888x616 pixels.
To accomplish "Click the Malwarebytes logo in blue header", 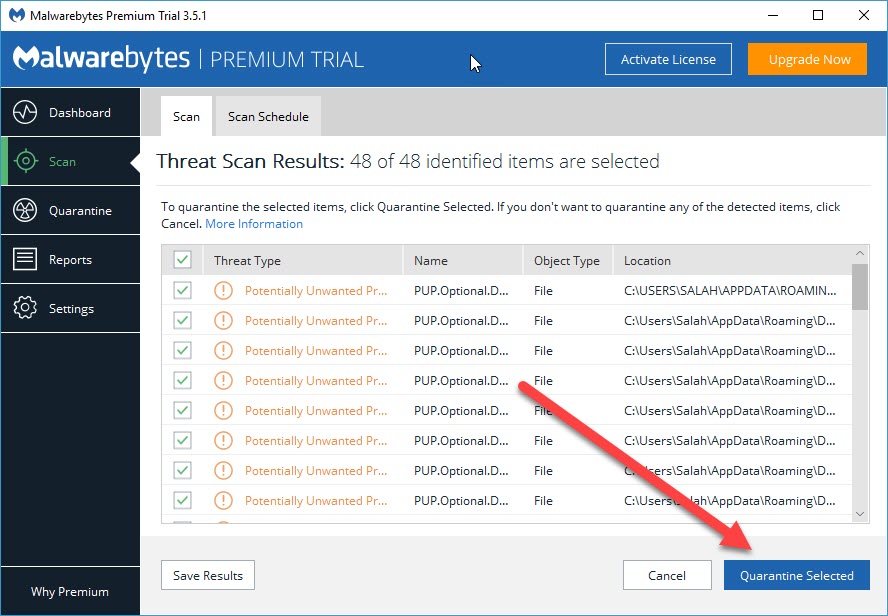I will pos(101,59).
